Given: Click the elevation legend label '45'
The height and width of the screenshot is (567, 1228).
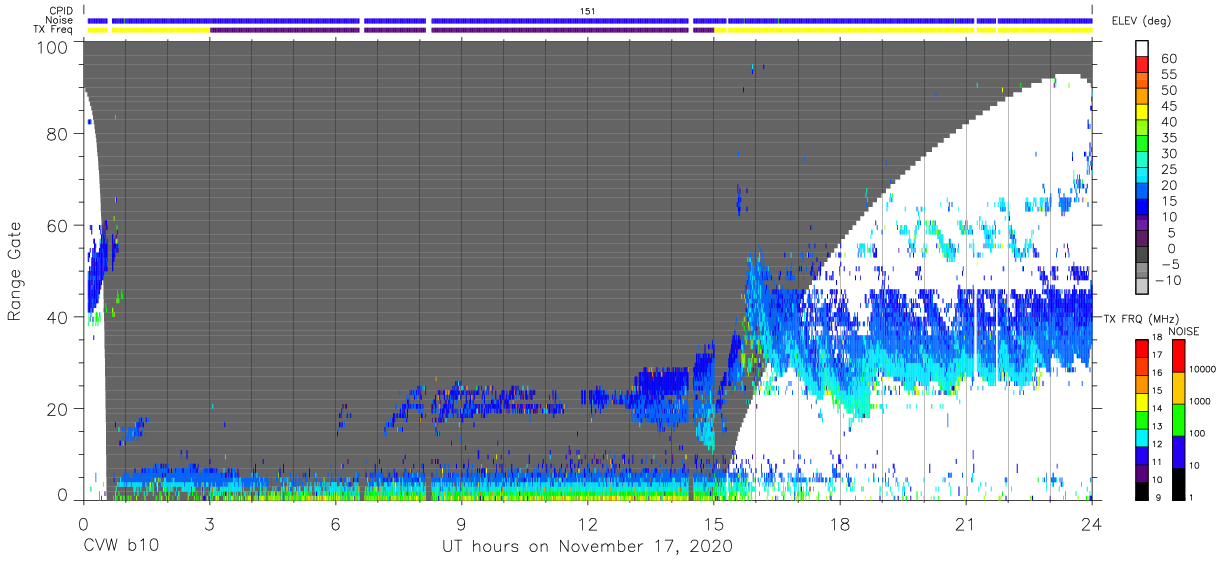Looking at the screenshot, I should tap(1167, 106).
